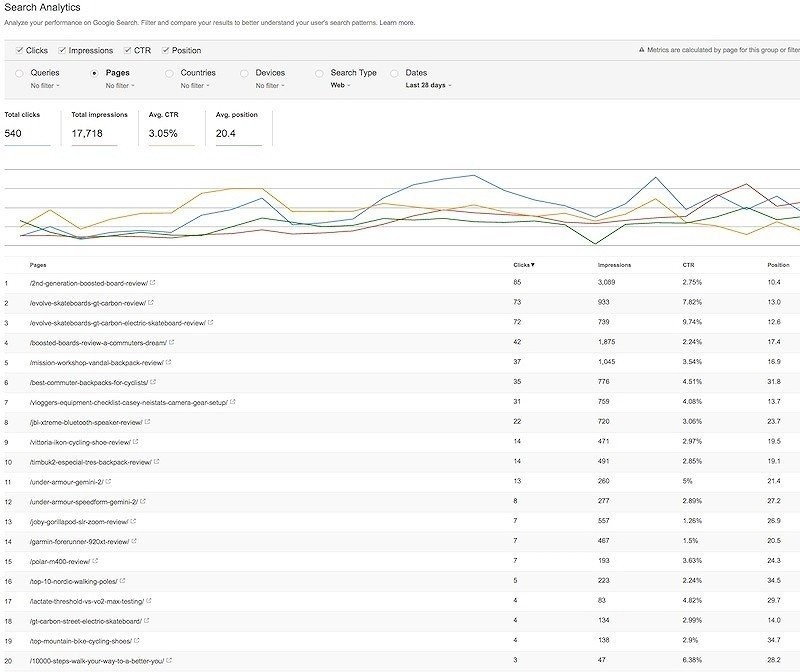Uncheck the Clicks metric checkbox
The image size is (800, 672).
(19, 50)
